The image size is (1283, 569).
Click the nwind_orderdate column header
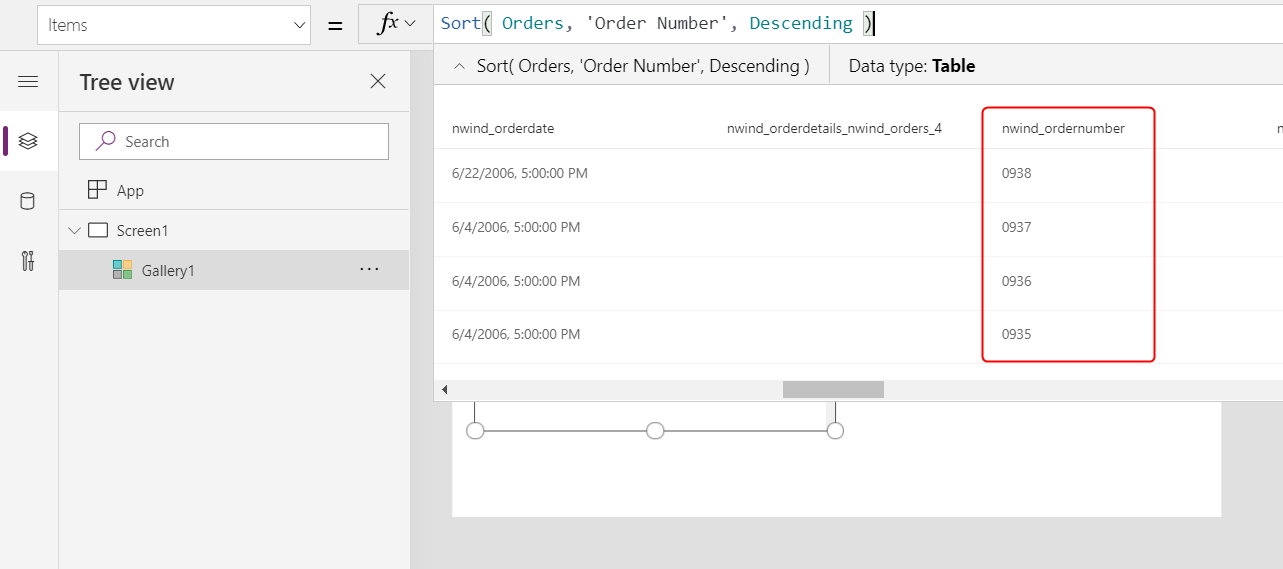tap(503, 128)
